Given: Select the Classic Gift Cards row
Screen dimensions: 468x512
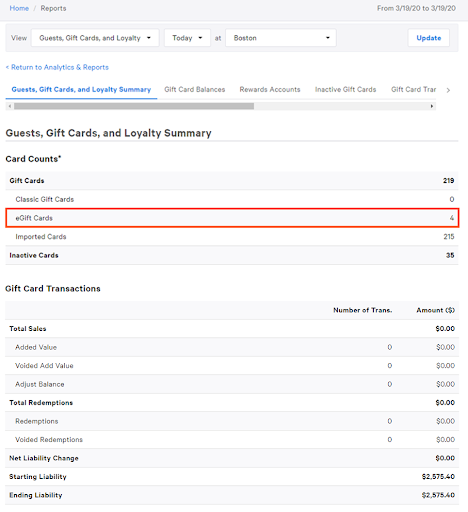Looking at the screenshot, I should tap(232, 199).
